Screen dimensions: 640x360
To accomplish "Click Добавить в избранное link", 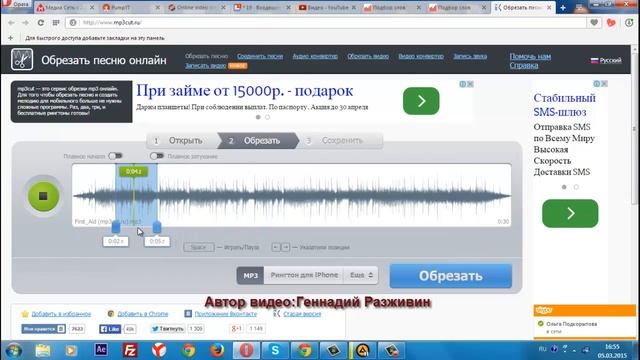I will 61,314.
